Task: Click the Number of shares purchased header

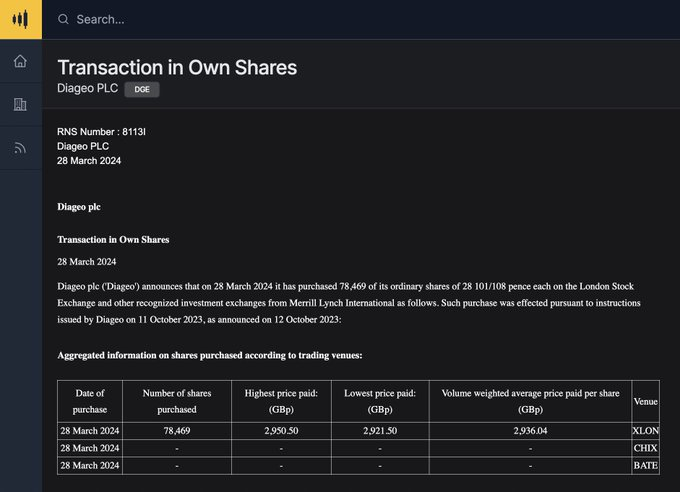Action: pyautogui.click(x=177, y=401)
